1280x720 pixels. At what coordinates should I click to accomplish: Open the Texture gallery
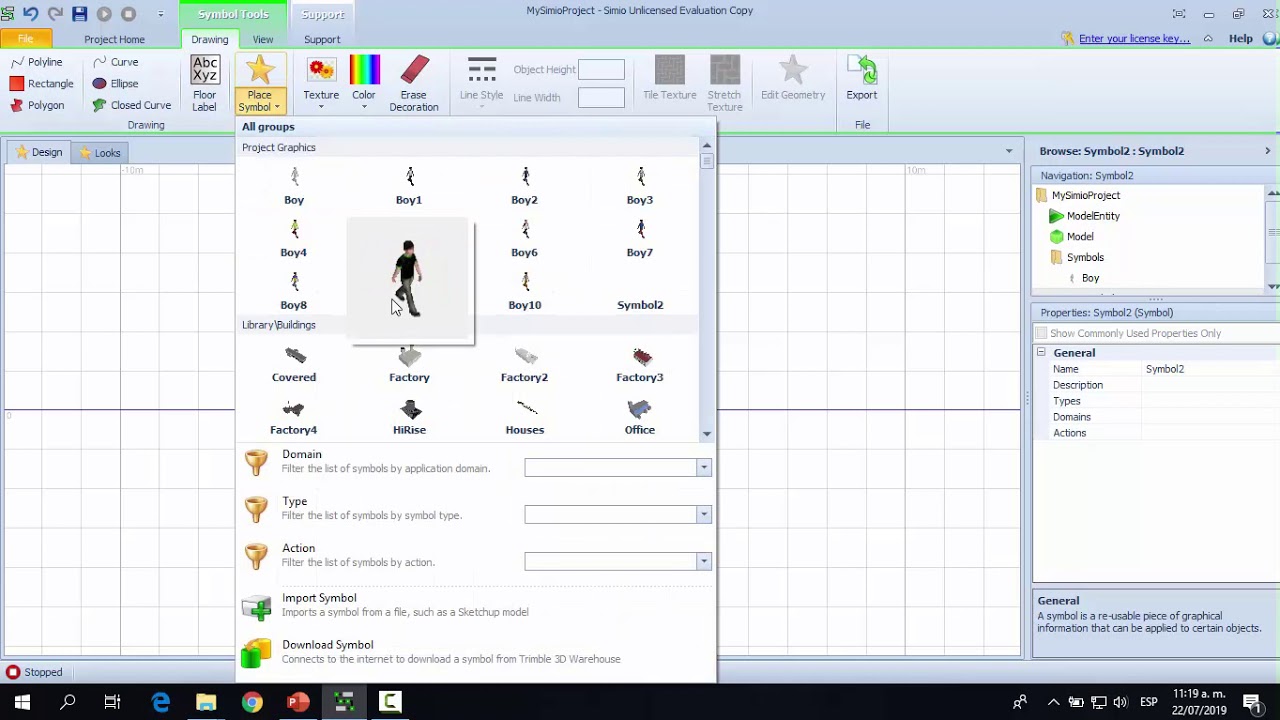point(321,84)
